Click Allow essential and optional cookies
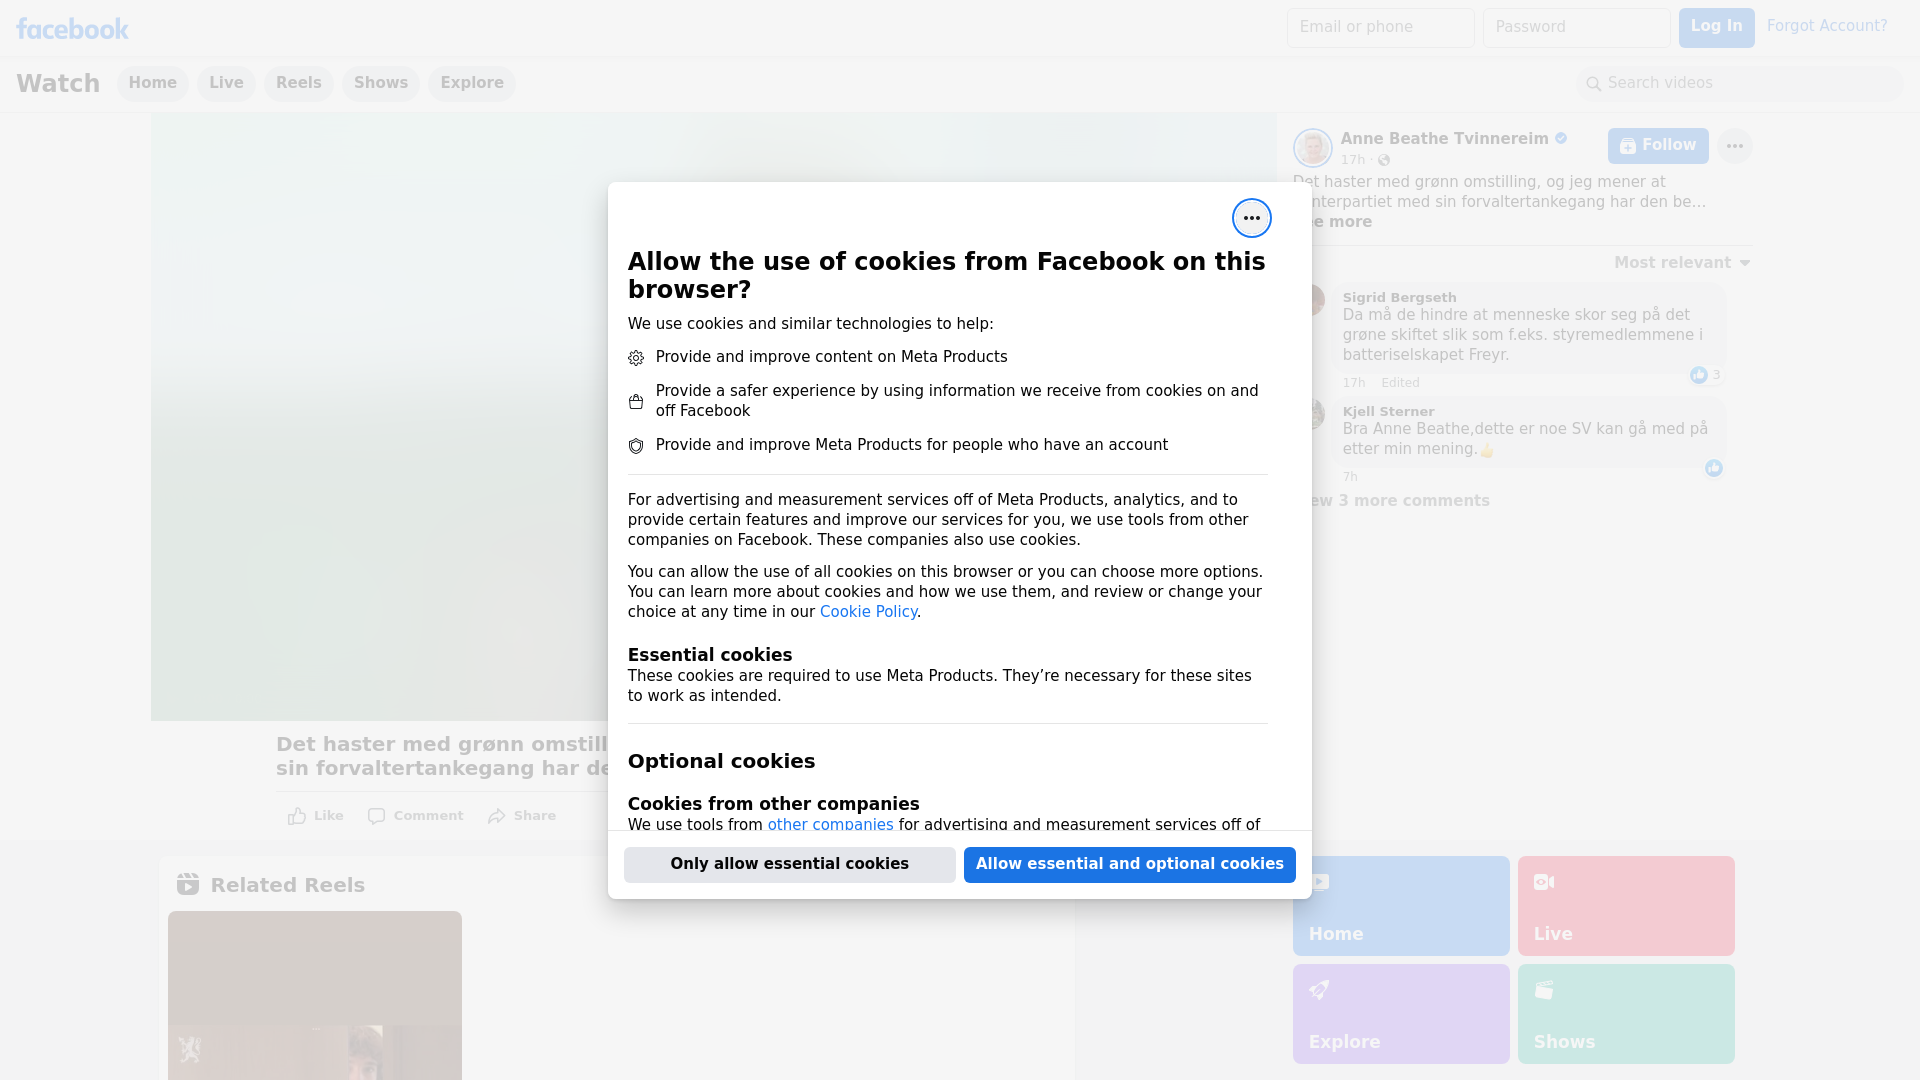This screenshot has width=1920, height=1080. (x=1130, y=864)
